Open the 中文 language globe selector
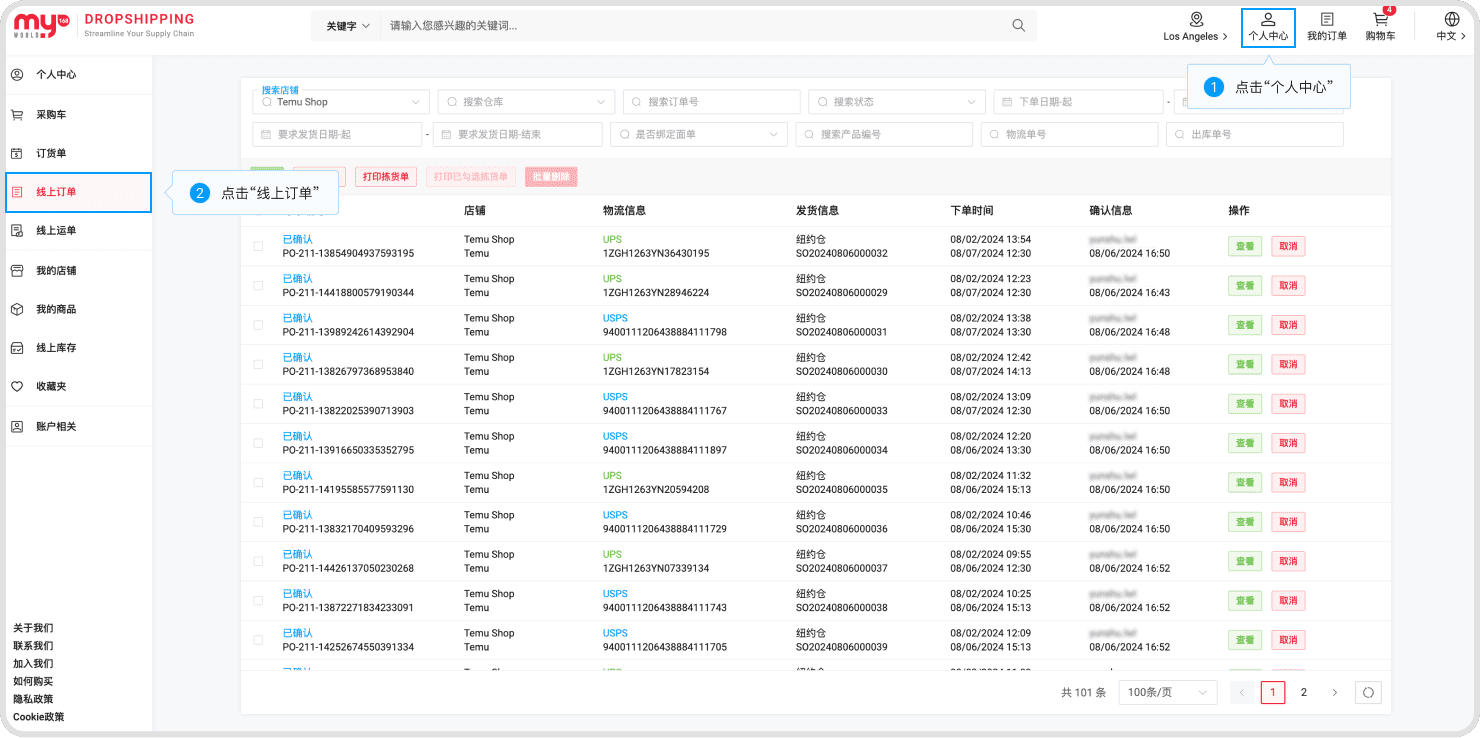The width and height of the screenshot is (1480, 738). [x=1452, y=27]
